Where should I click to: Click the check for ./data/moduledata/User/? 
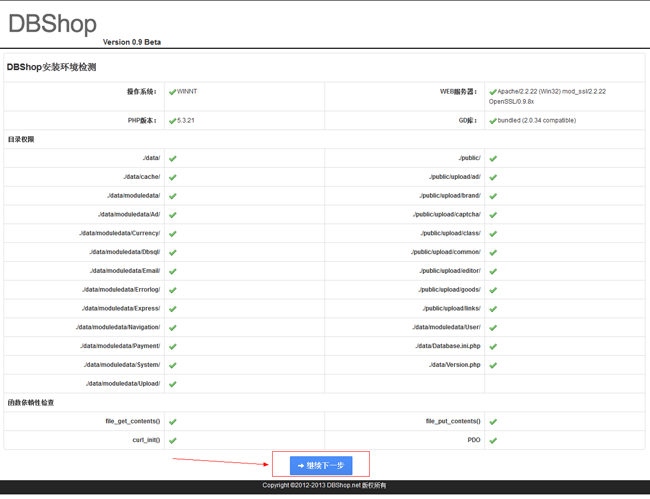(493, 328)
